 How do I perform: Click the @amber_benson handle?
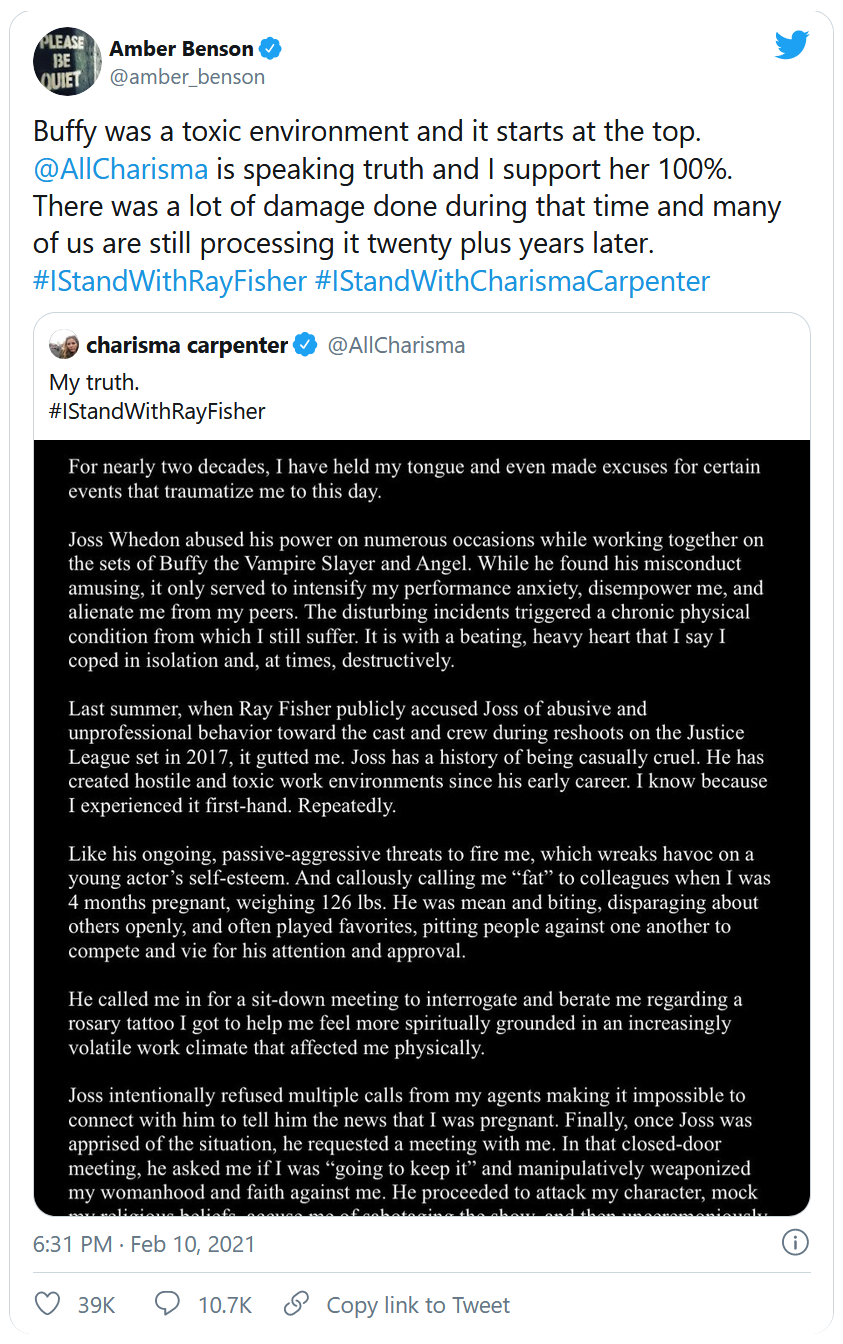point(187,77)
